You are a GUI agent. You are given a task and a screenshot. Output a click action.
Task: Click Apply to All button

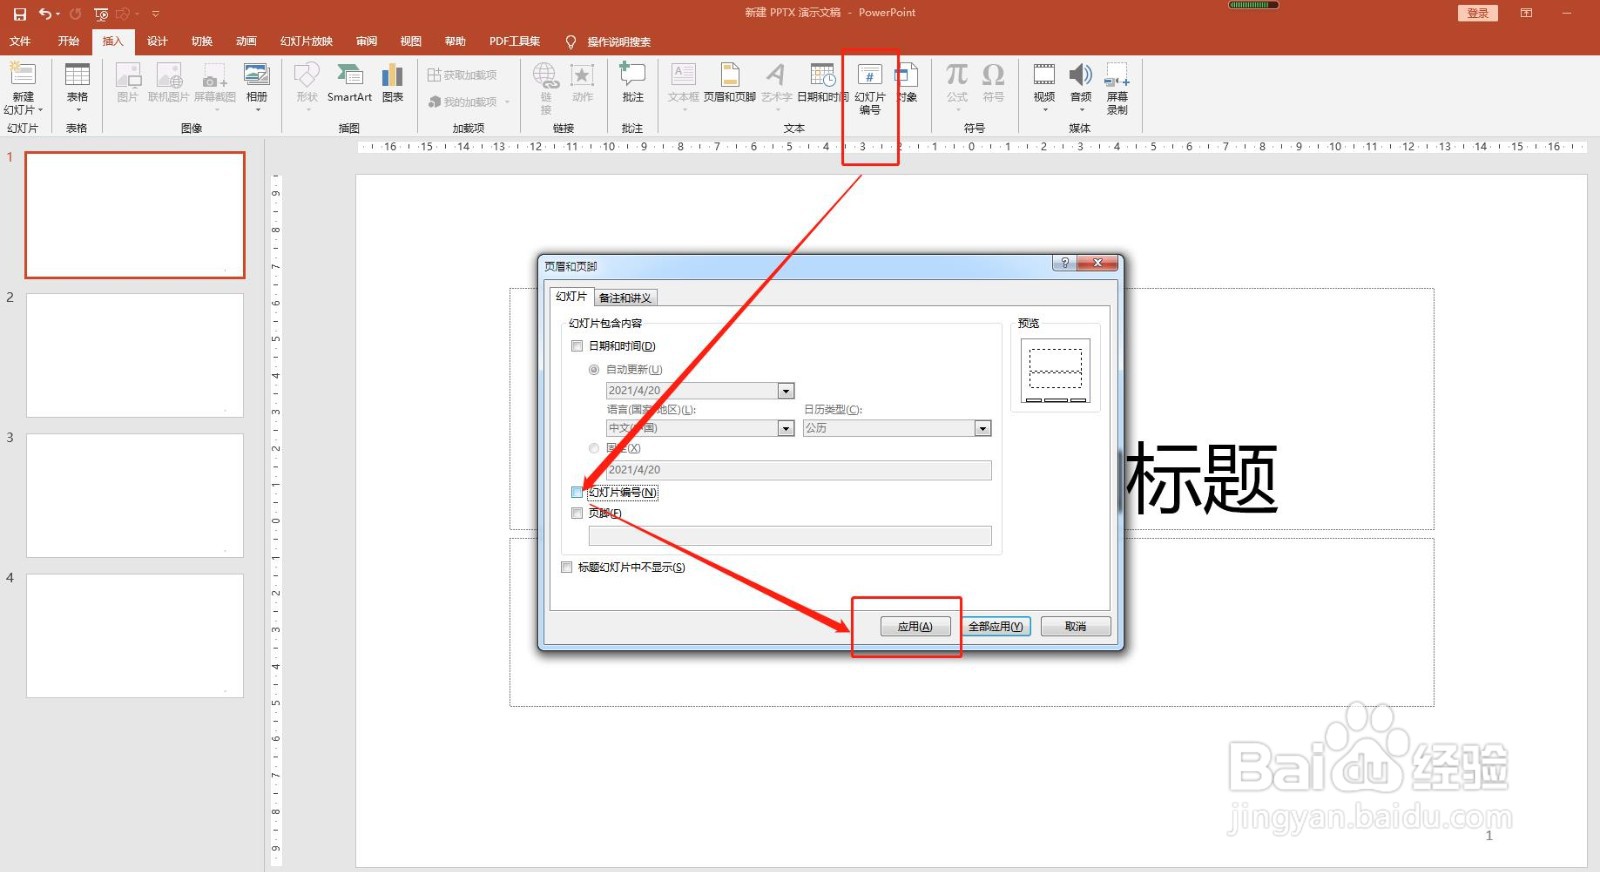[x=995, y=626]
